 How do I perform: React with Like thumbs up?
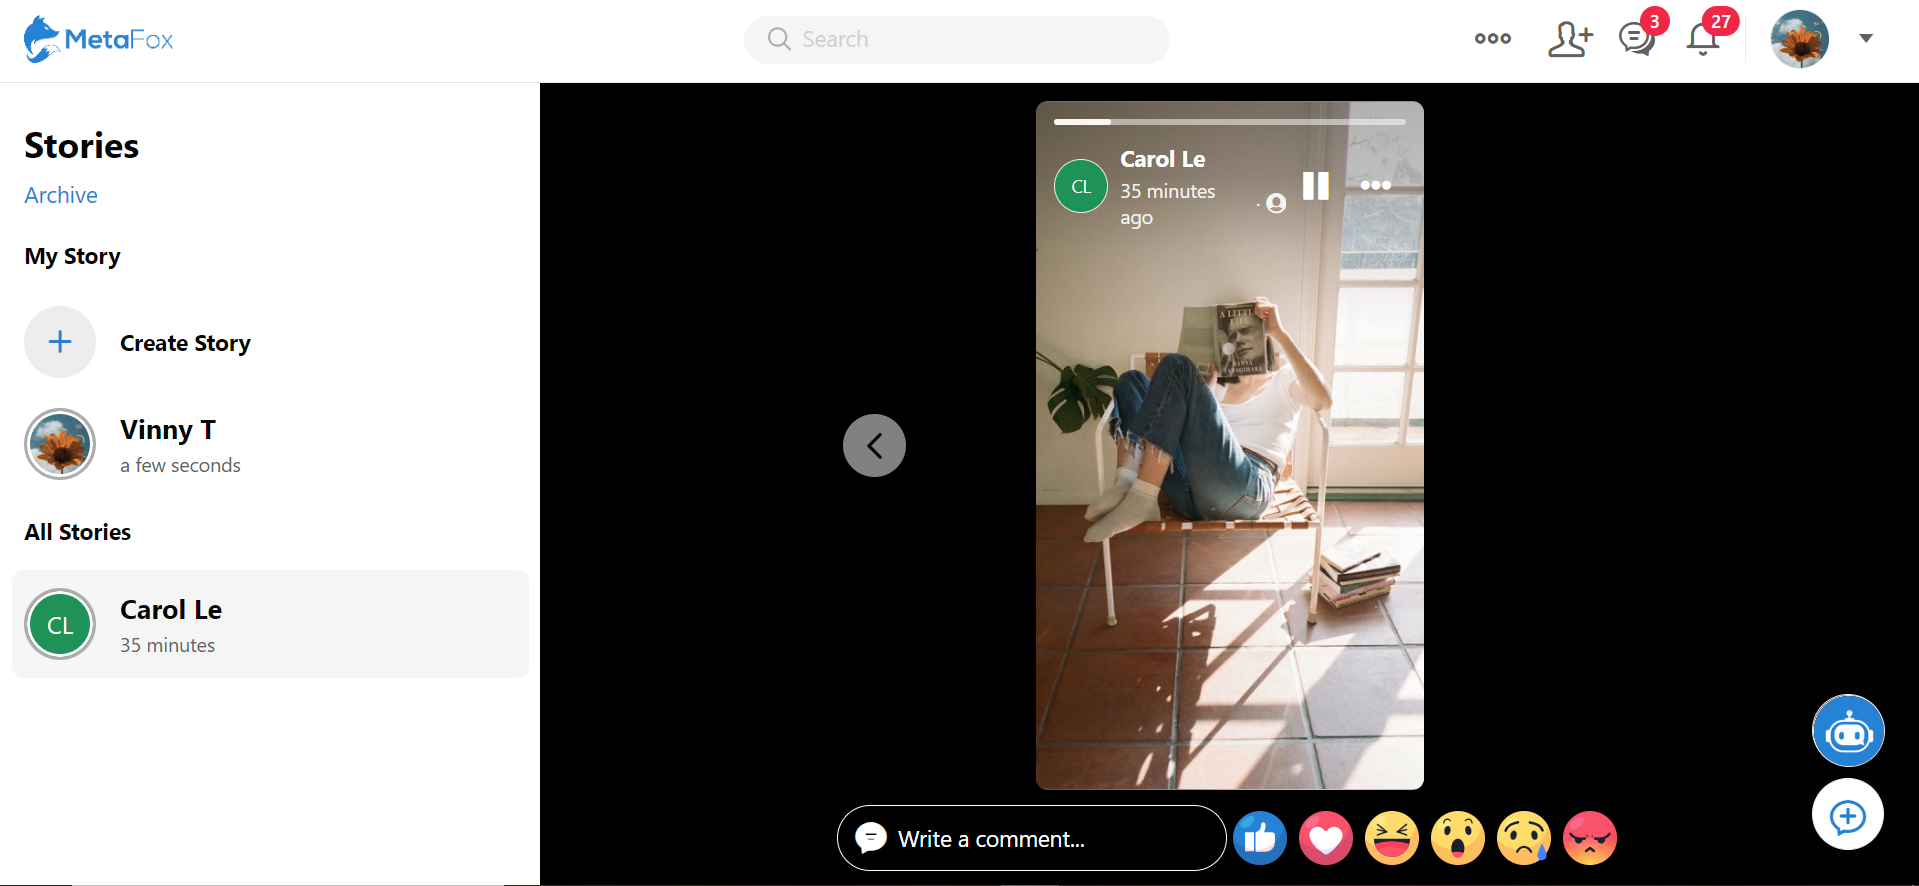point(1260,838)
